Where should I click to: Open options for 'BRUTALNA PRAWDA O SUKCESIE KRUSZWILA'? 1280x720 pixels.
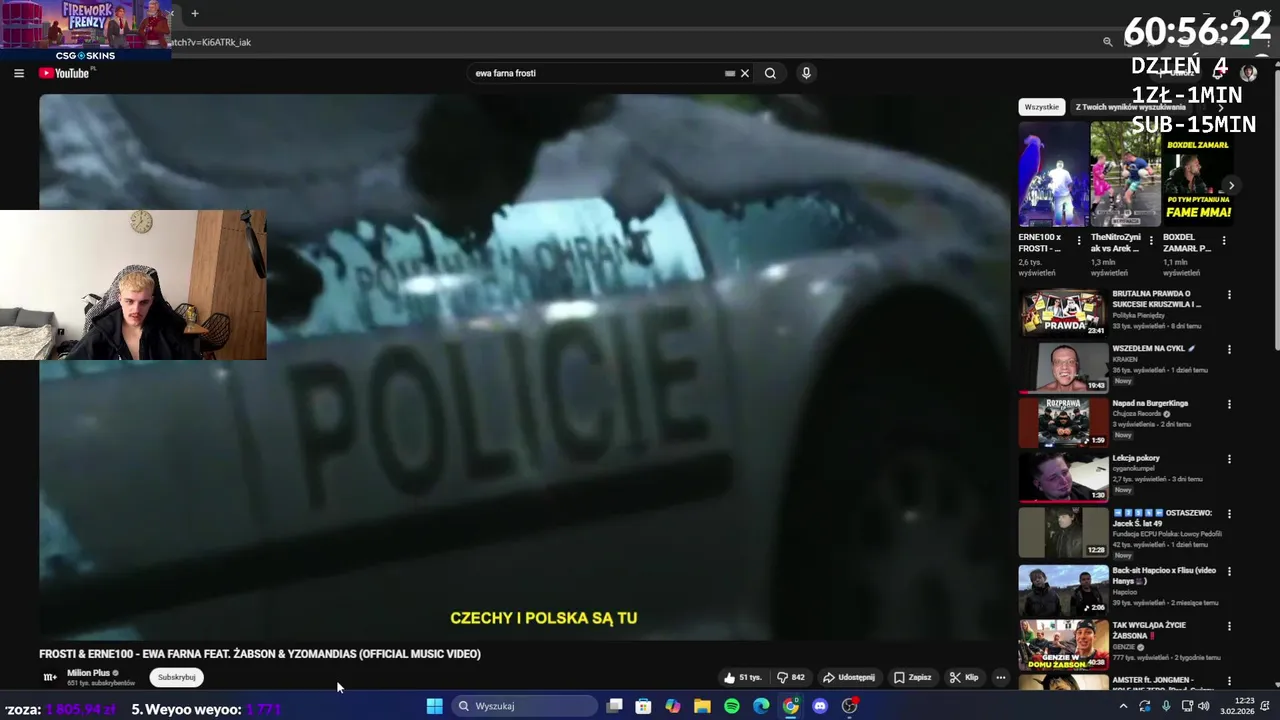coord(1229,295)
